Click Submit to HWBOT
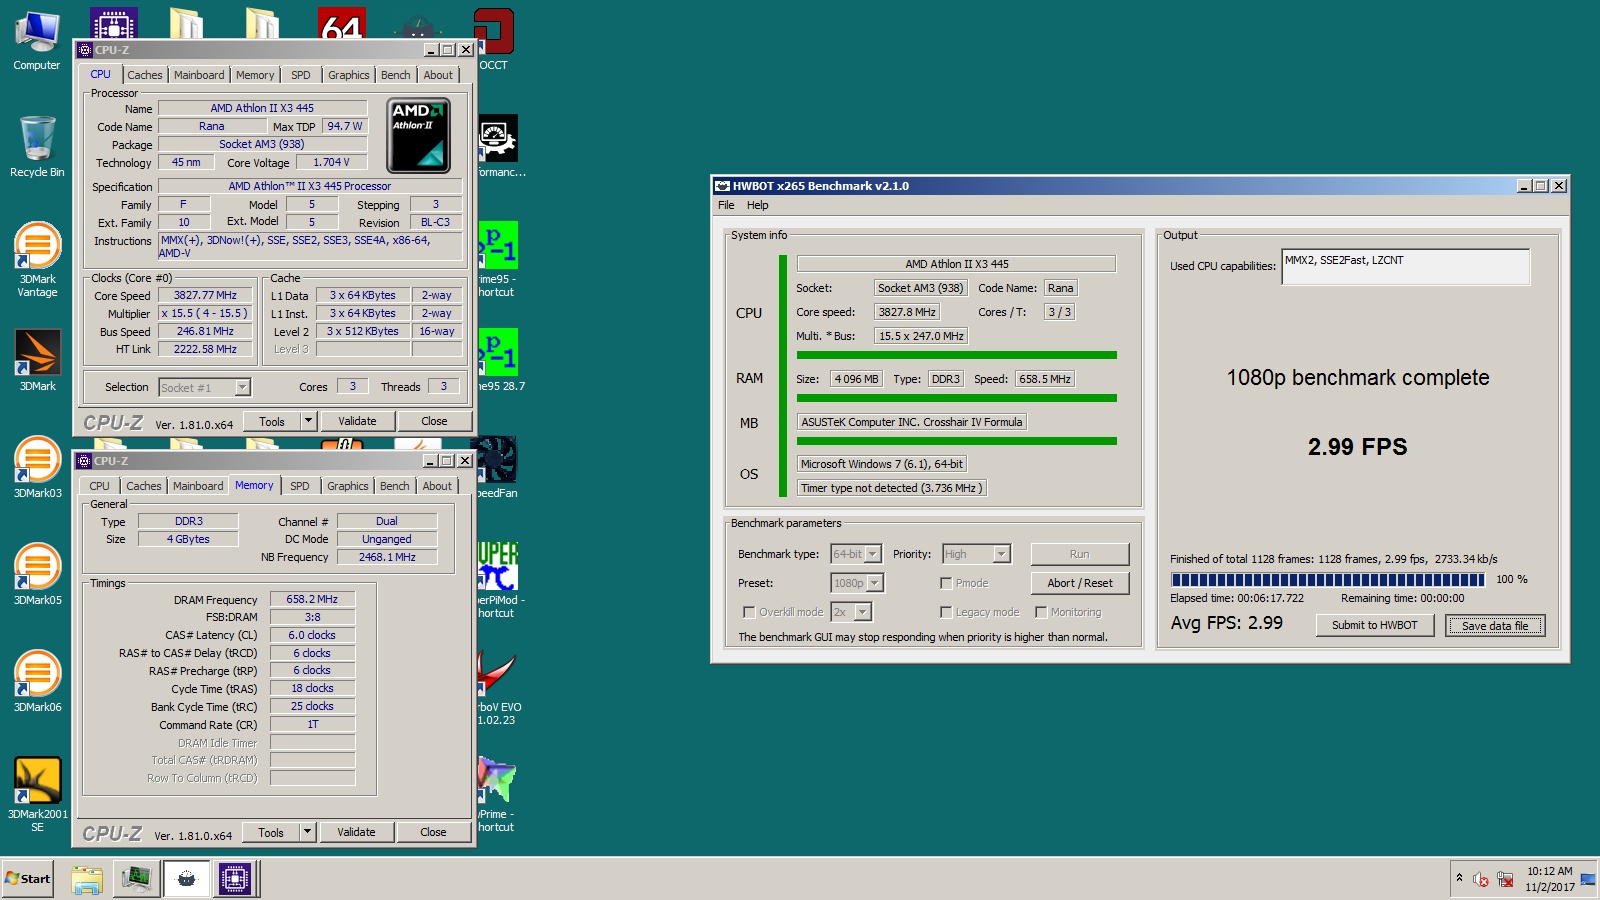The image size is (1600, 900). 1375,625
